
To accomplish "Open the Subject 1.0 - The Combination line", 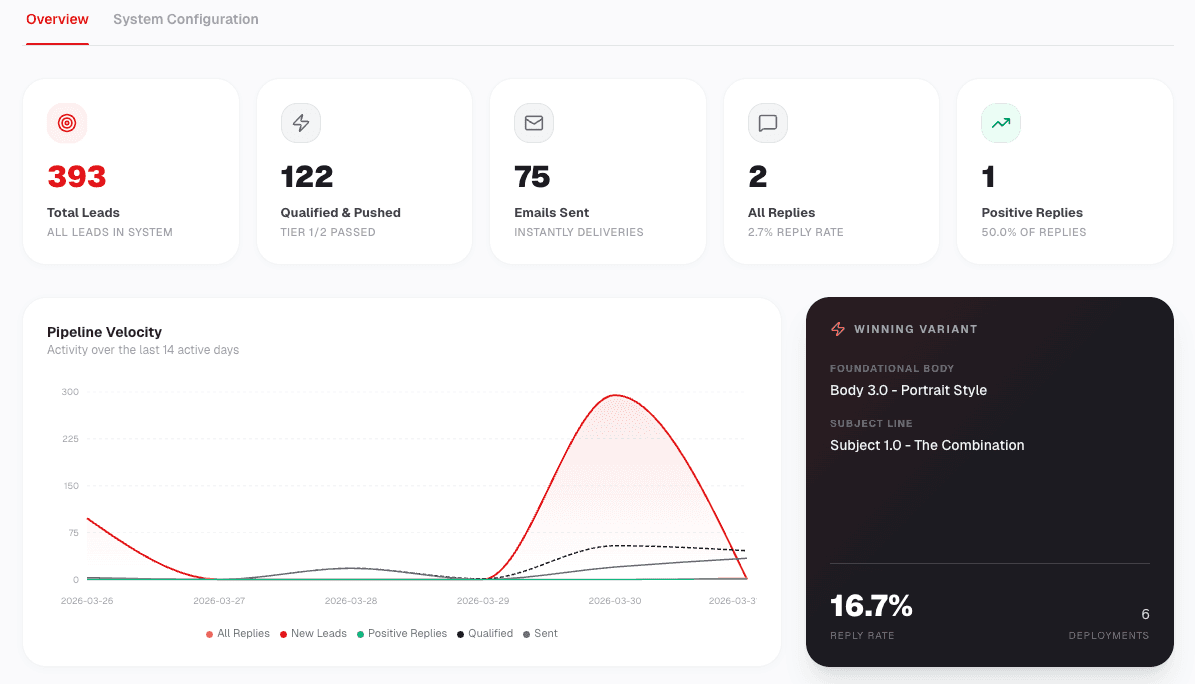I will [926, 445].
